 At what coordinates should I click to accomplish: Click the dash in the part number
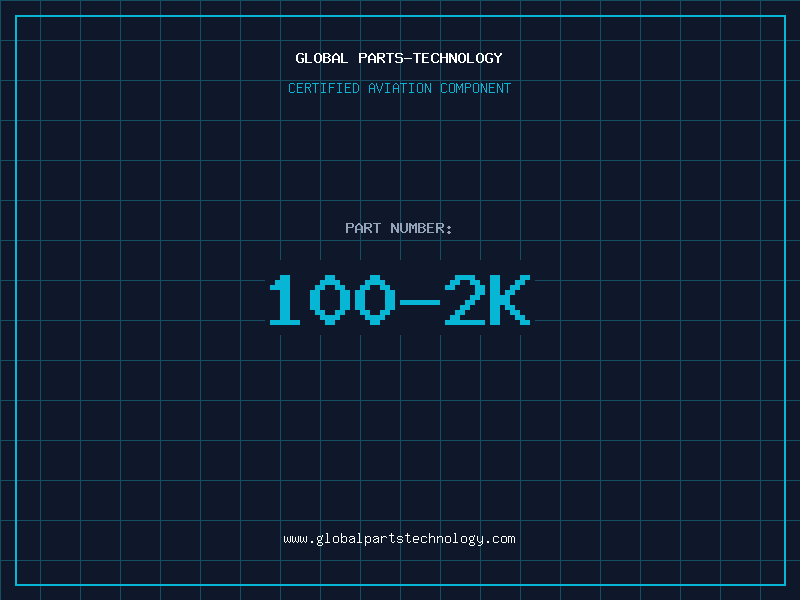(x=421, y=300)
